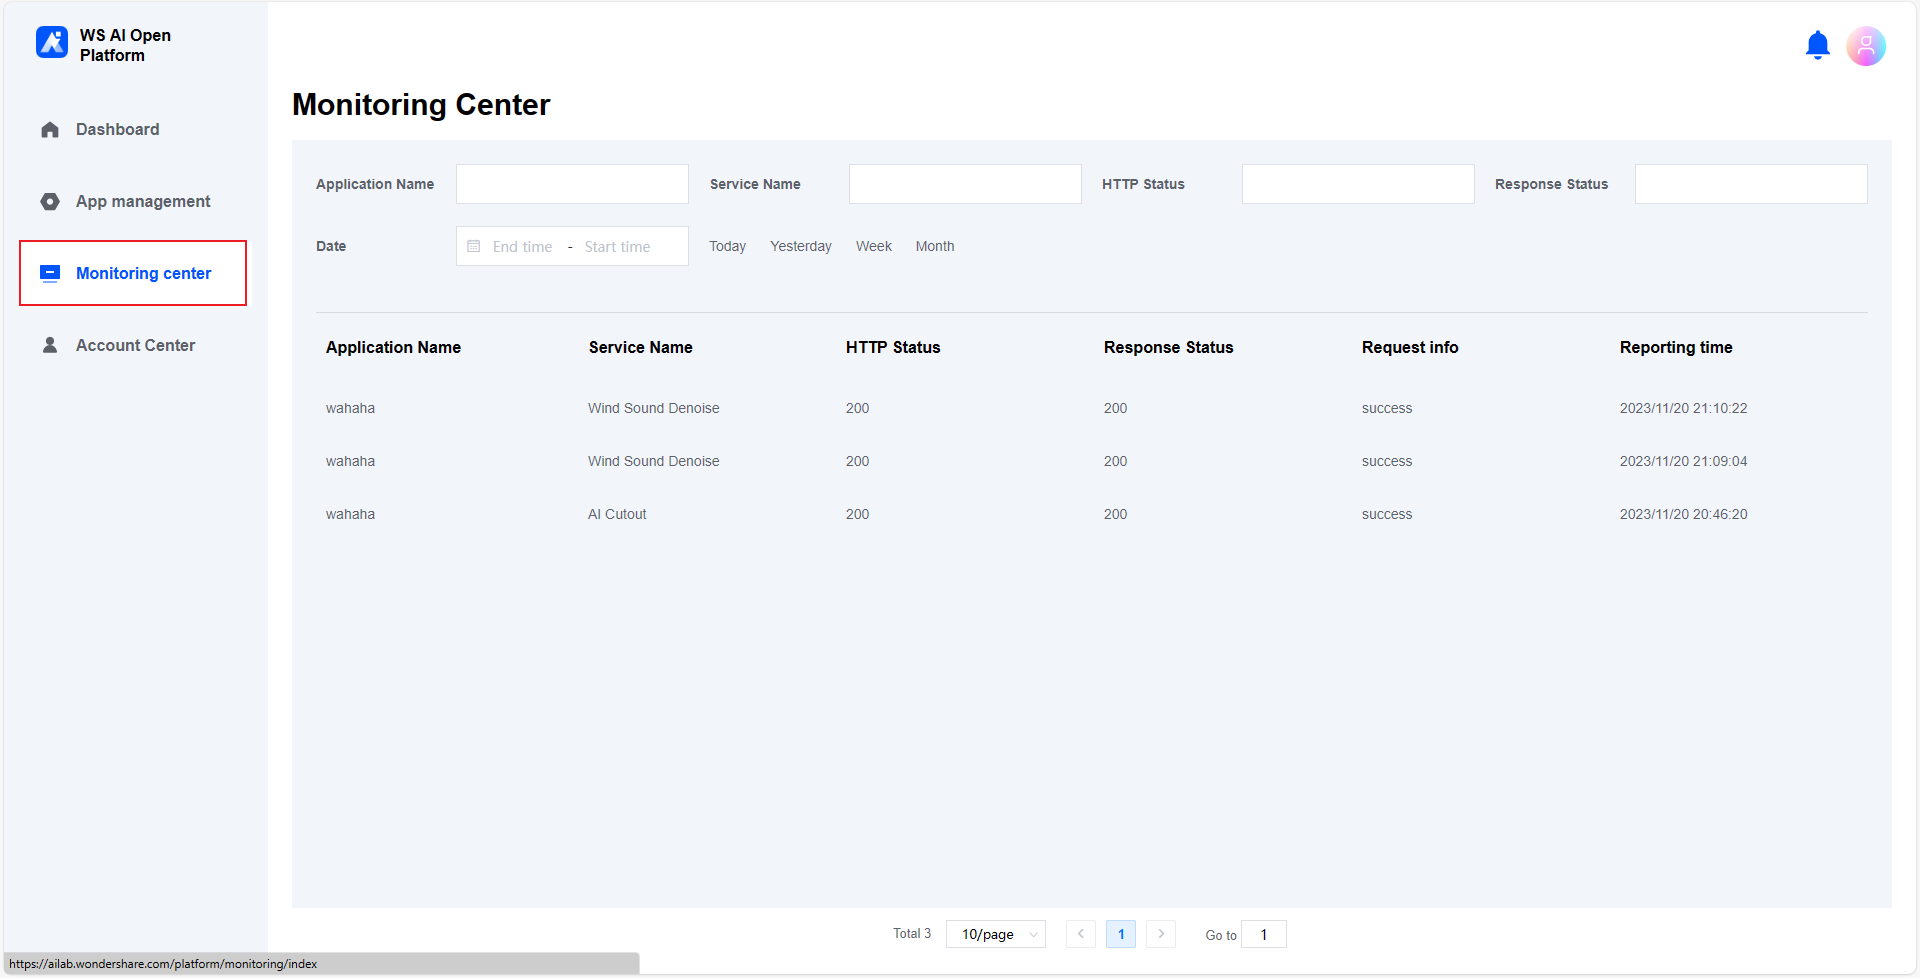Select Monitoring center in sidebar
This screenshot has width=1920, height=978.
pyautogui.click(x=133, y=273)
